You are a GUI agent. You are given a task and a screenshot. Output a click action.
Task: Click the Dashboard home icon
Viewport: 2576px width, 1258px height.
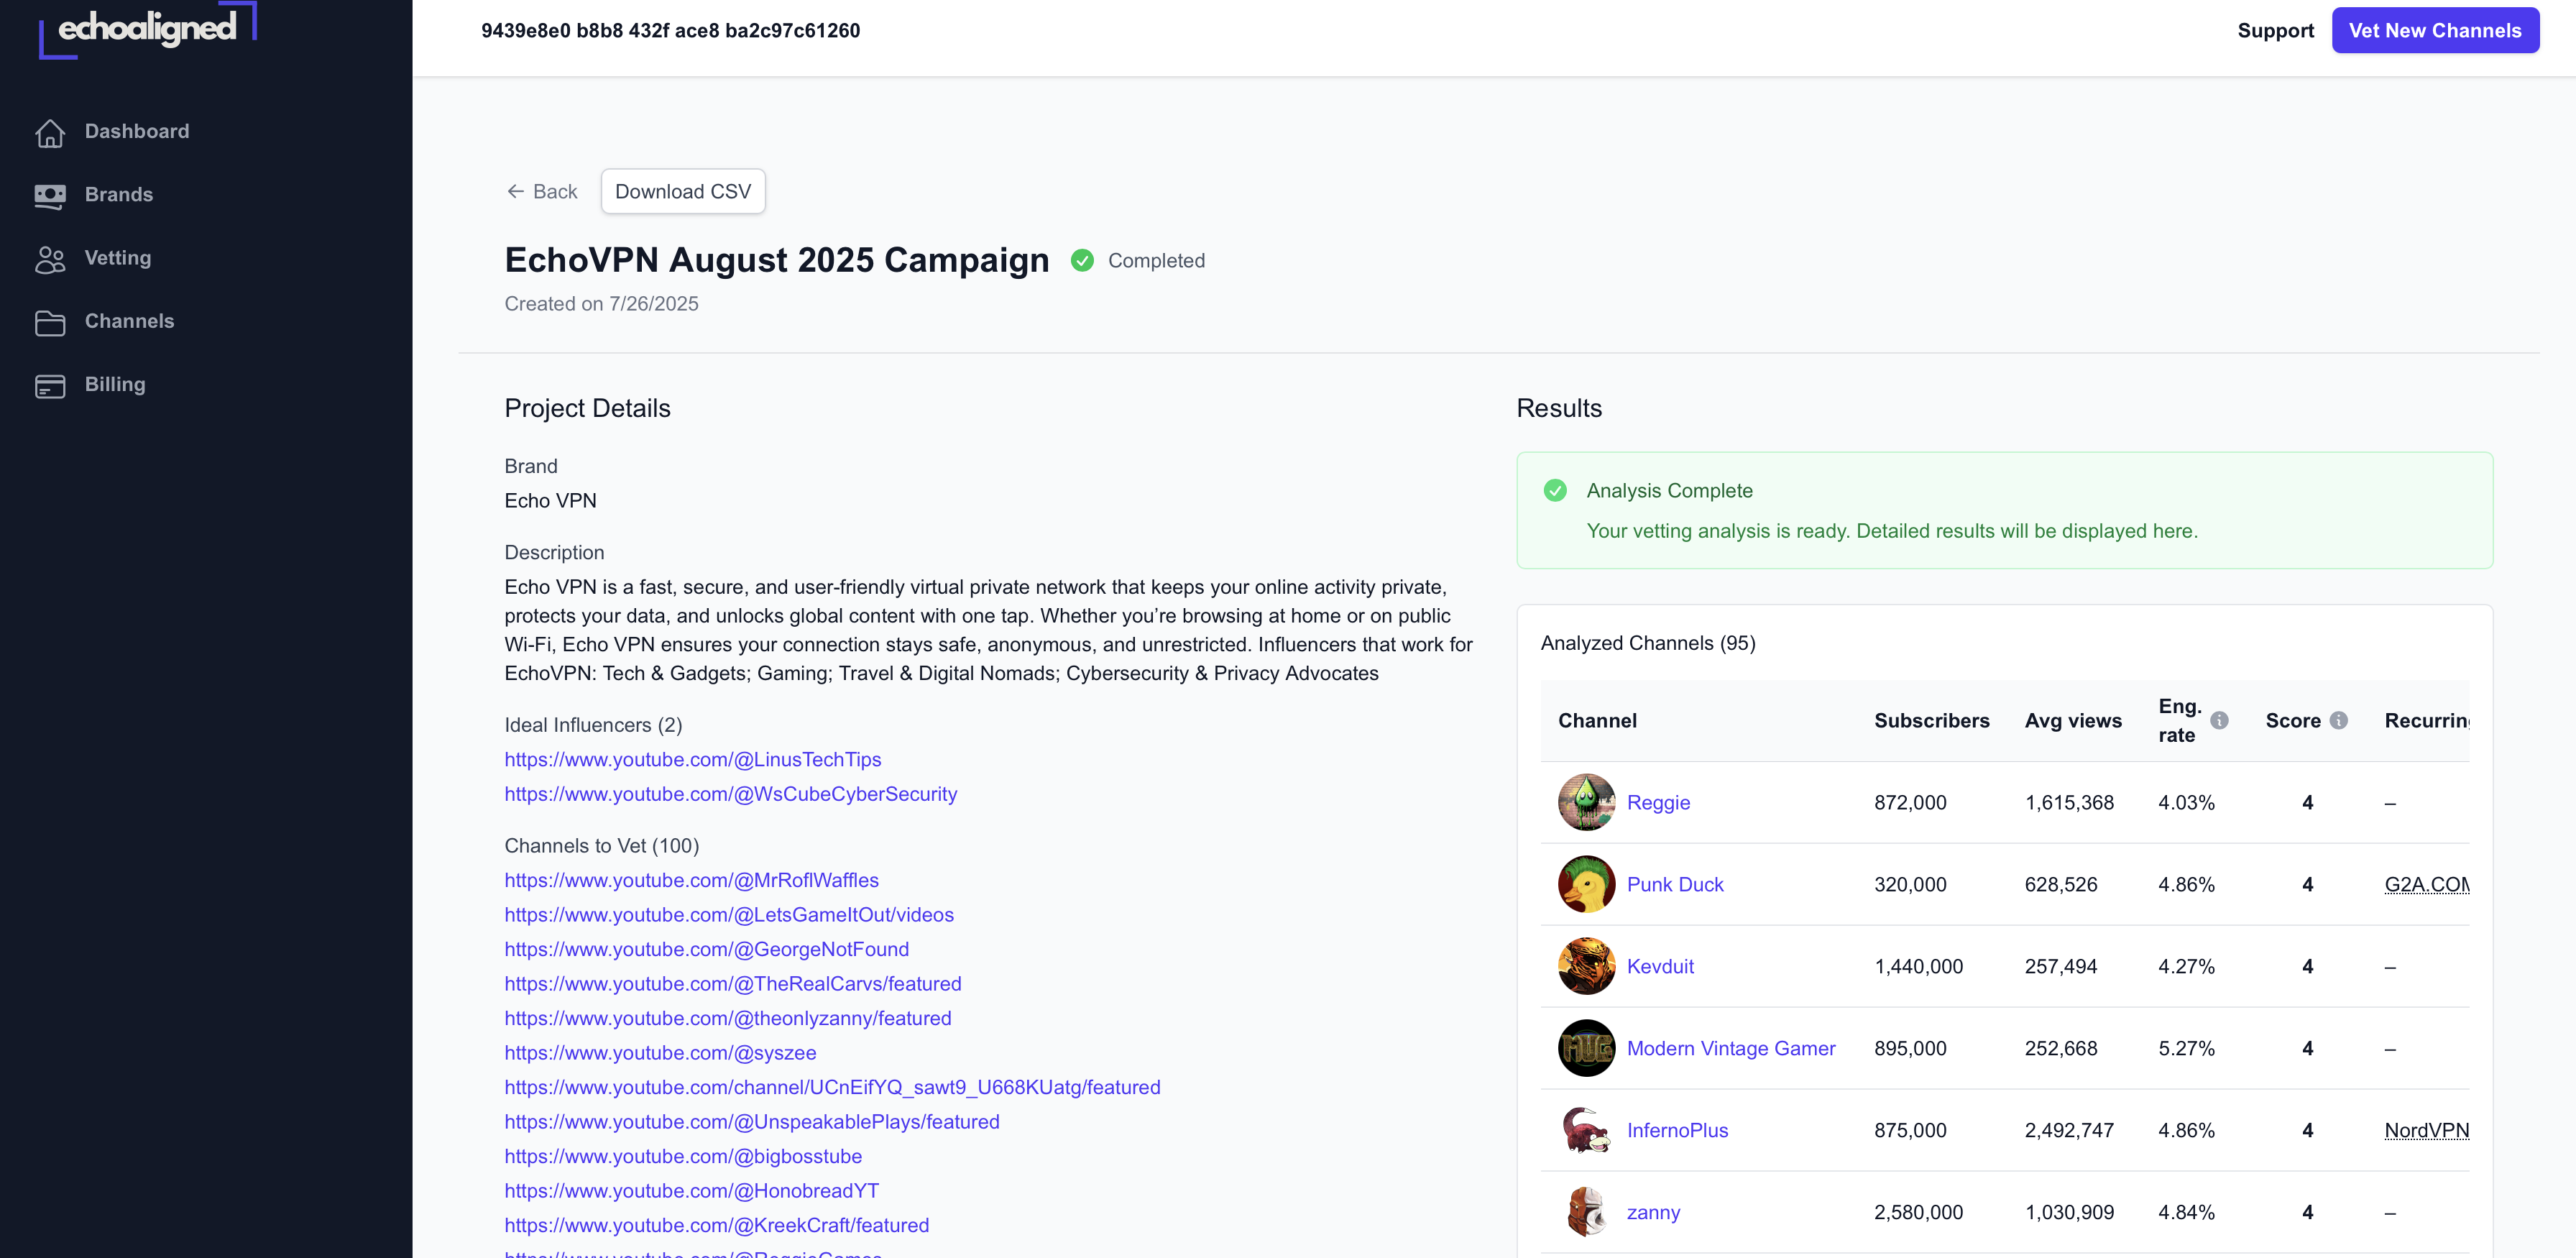coord(50,132)
